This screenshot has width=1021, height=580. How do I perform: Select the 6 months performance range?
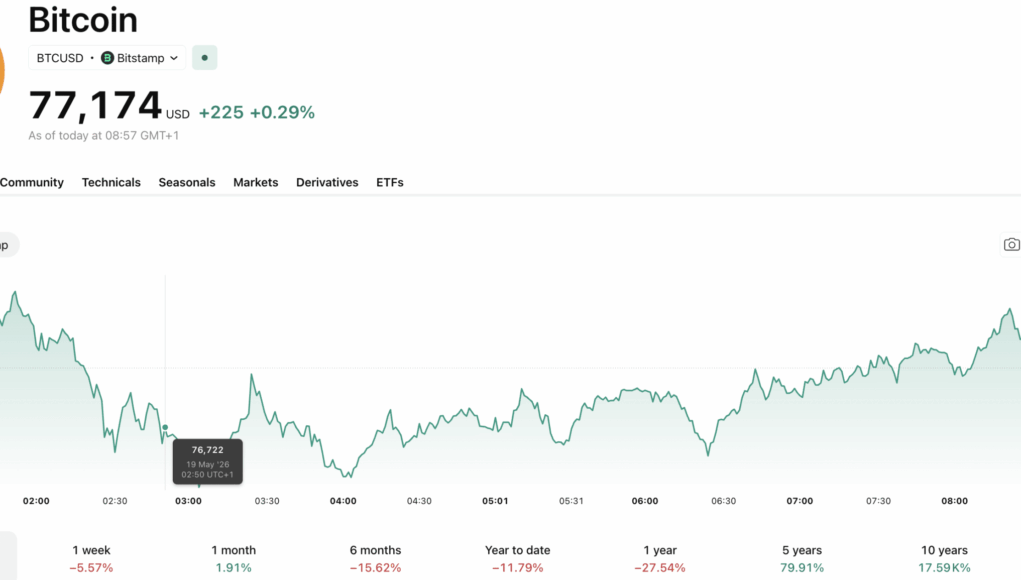coord(376,559)
